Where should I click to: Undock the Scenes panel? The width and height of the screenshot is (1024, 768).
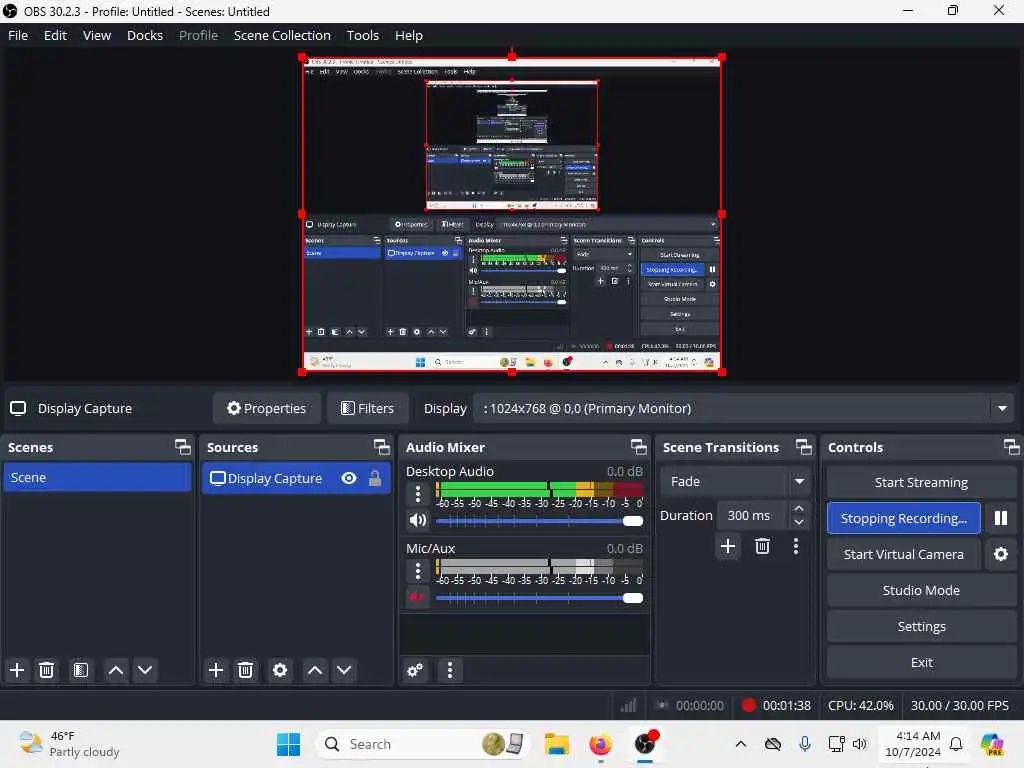(x=183, y=447)
